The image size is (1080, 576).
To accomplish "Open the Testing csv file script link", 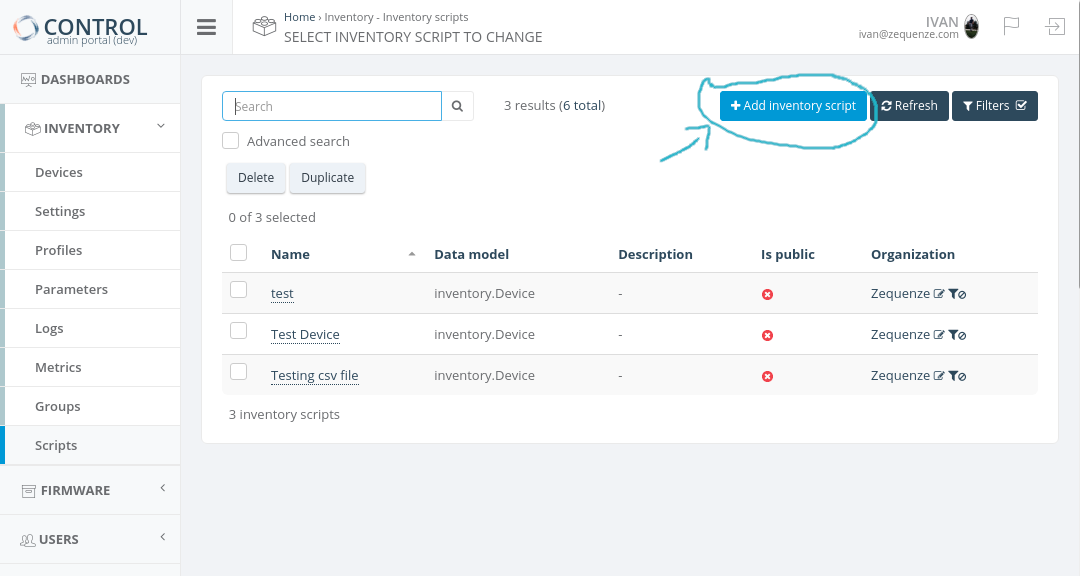I will click(x=314, y=376).
